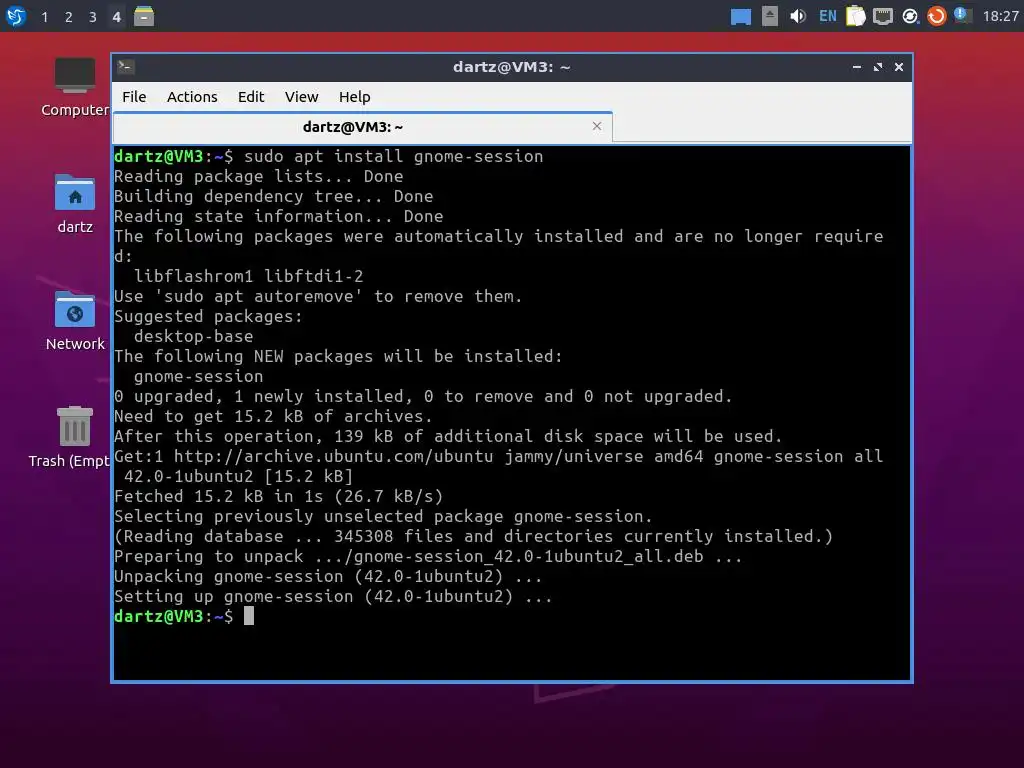Open the Edit menu
1024x768 pixels.
coord(251,97)
